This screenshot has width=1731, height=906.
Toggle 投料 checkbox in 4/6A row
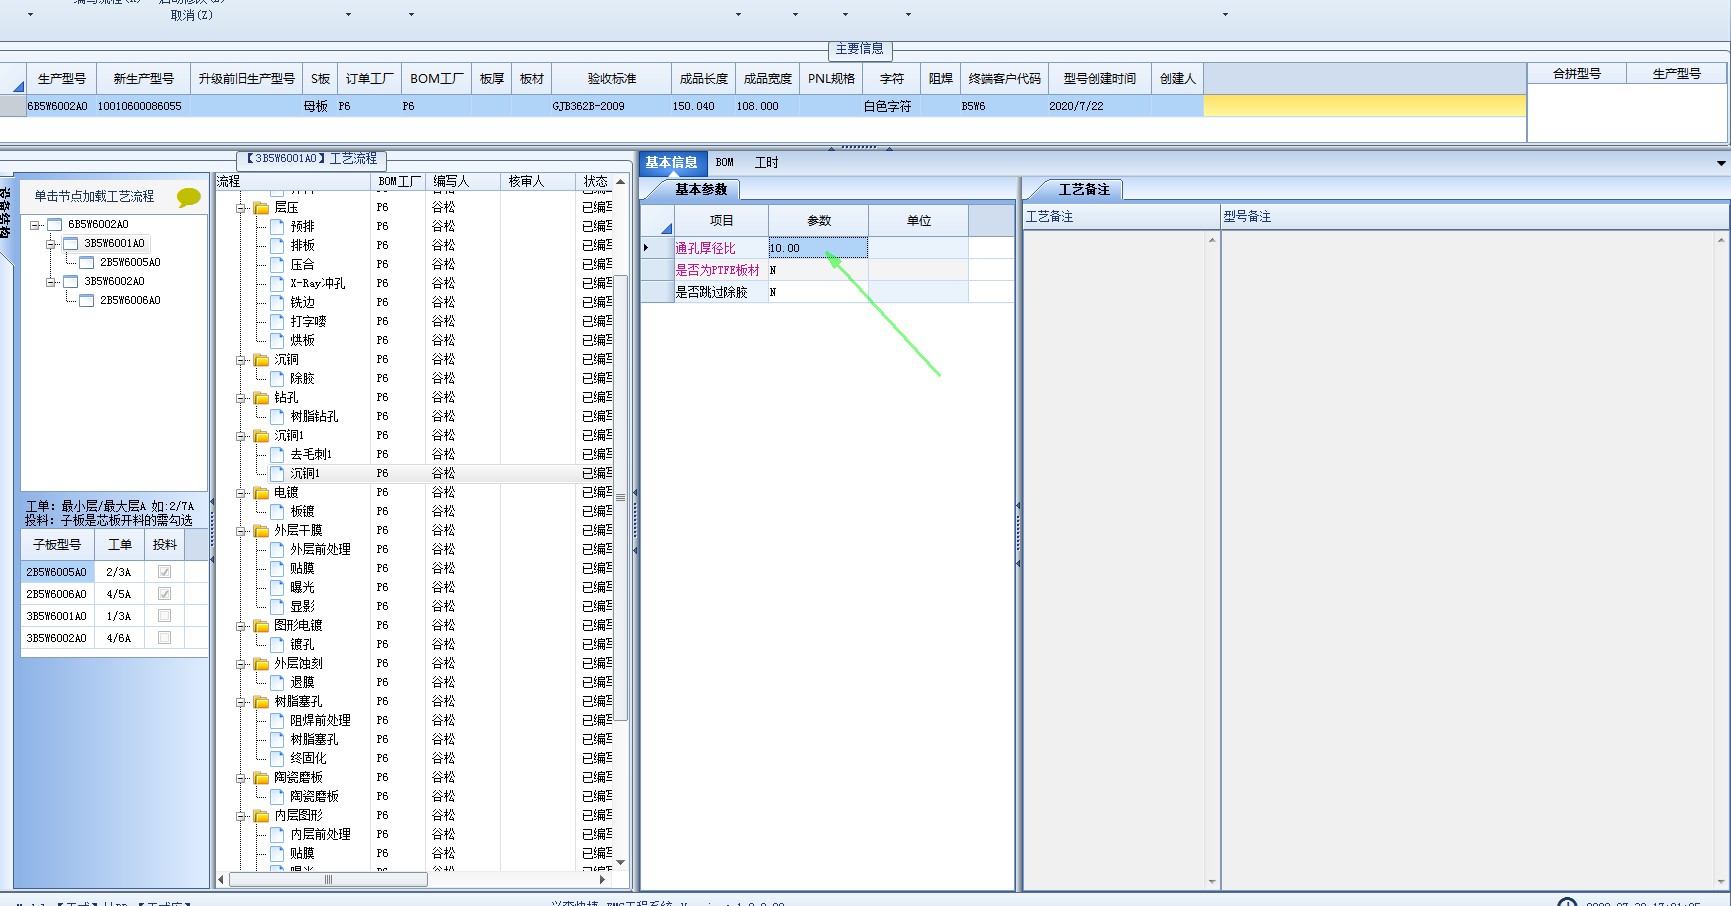click(x=165, y=638)
